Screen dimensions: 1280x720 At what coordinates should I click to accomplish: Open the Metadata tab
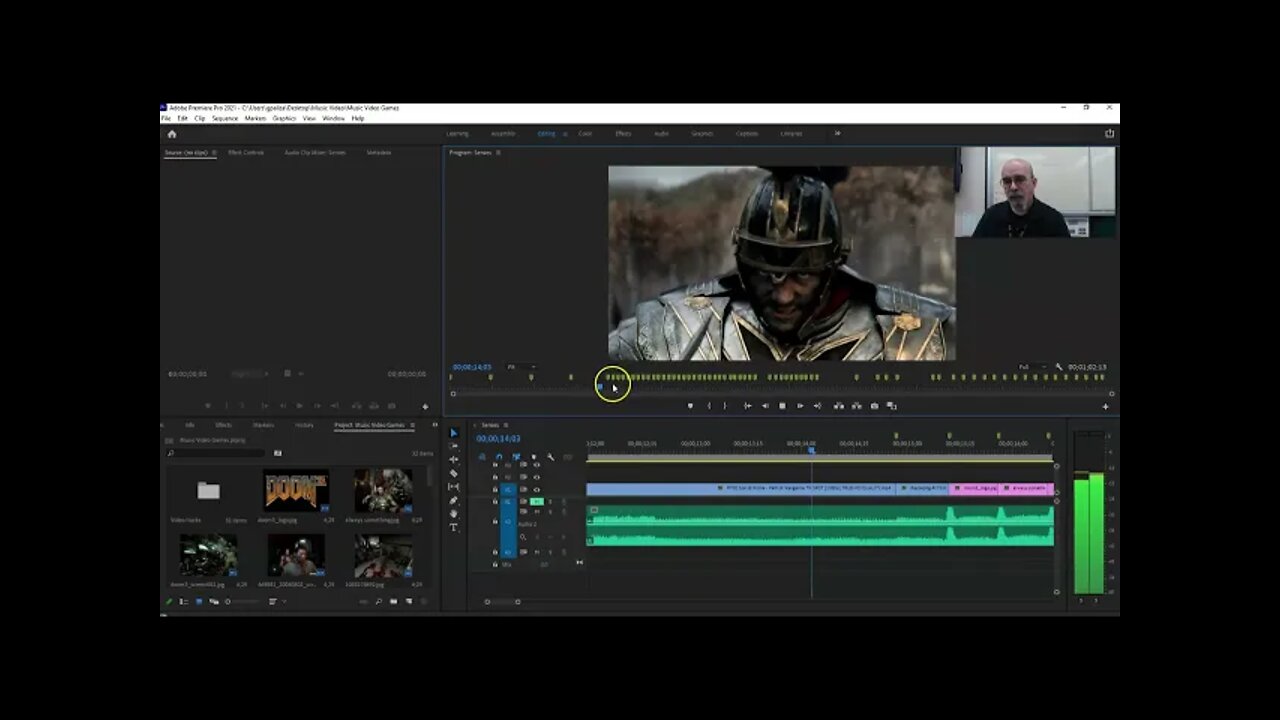(379, 152)
